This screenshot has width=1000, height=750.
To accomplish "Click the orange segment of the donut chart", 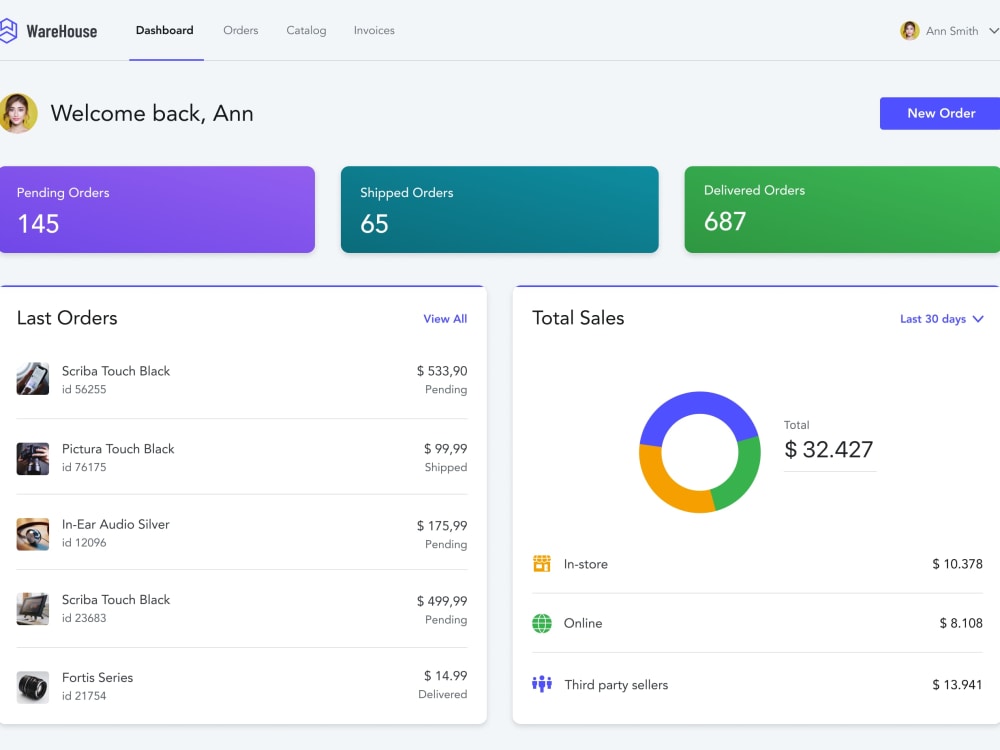I will pyautogui.click(x=663, y=486).
